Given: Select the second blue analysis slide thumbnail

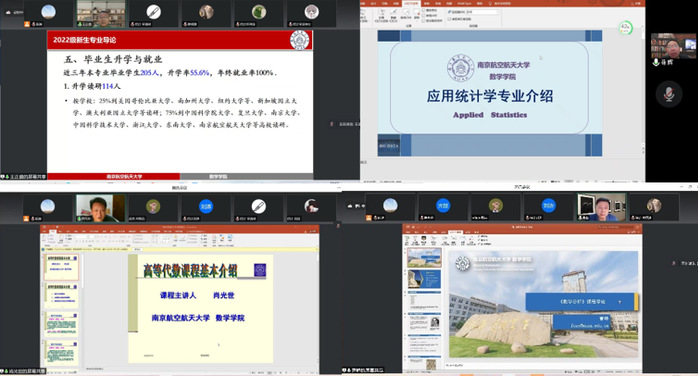Looking at the screenshot, I should click(x=425, y=279).
